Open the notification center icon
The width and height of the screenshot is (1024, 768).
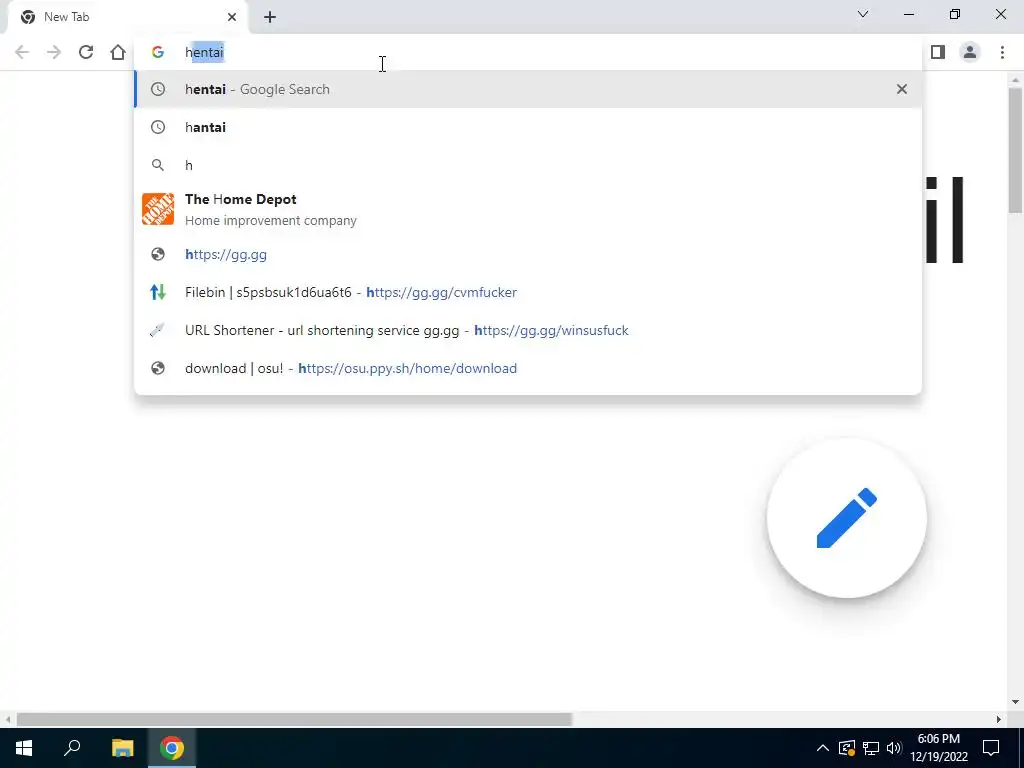(x=991, y=748)
